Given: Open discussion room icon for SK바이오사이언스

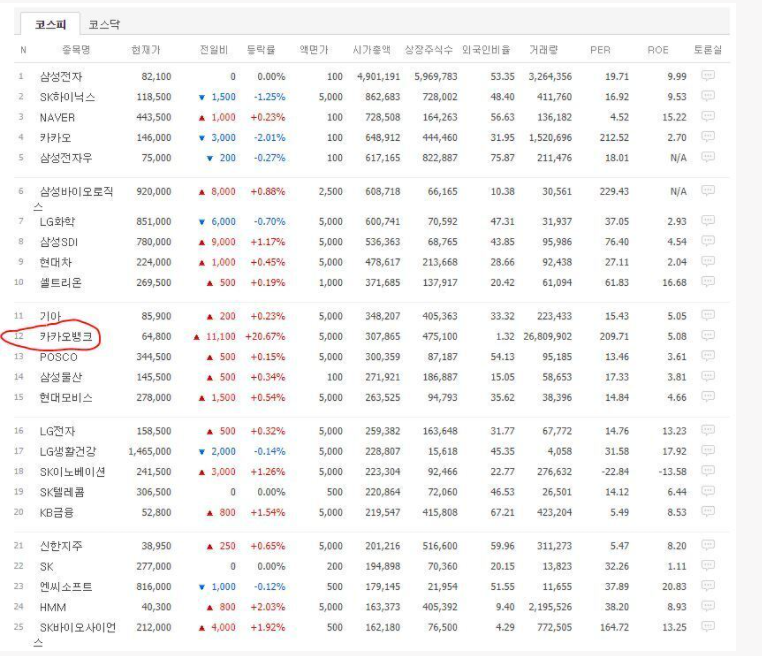Looking at the screenshot, I should (x=708, y=626).
